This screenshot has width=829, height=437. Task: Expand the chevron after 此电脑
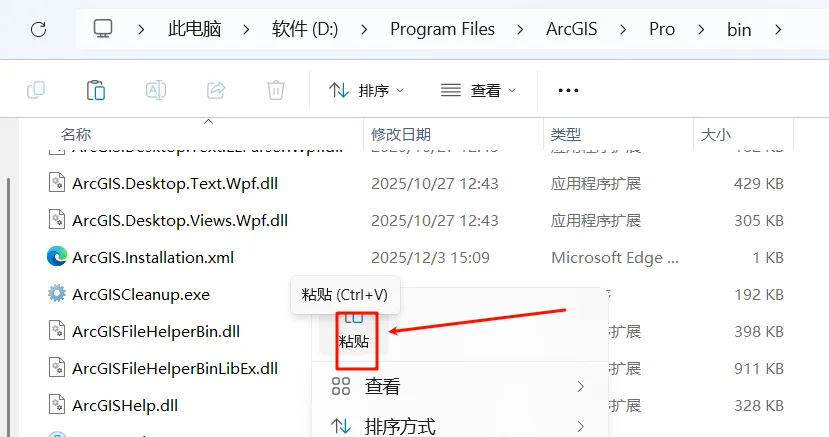[246, 30]
